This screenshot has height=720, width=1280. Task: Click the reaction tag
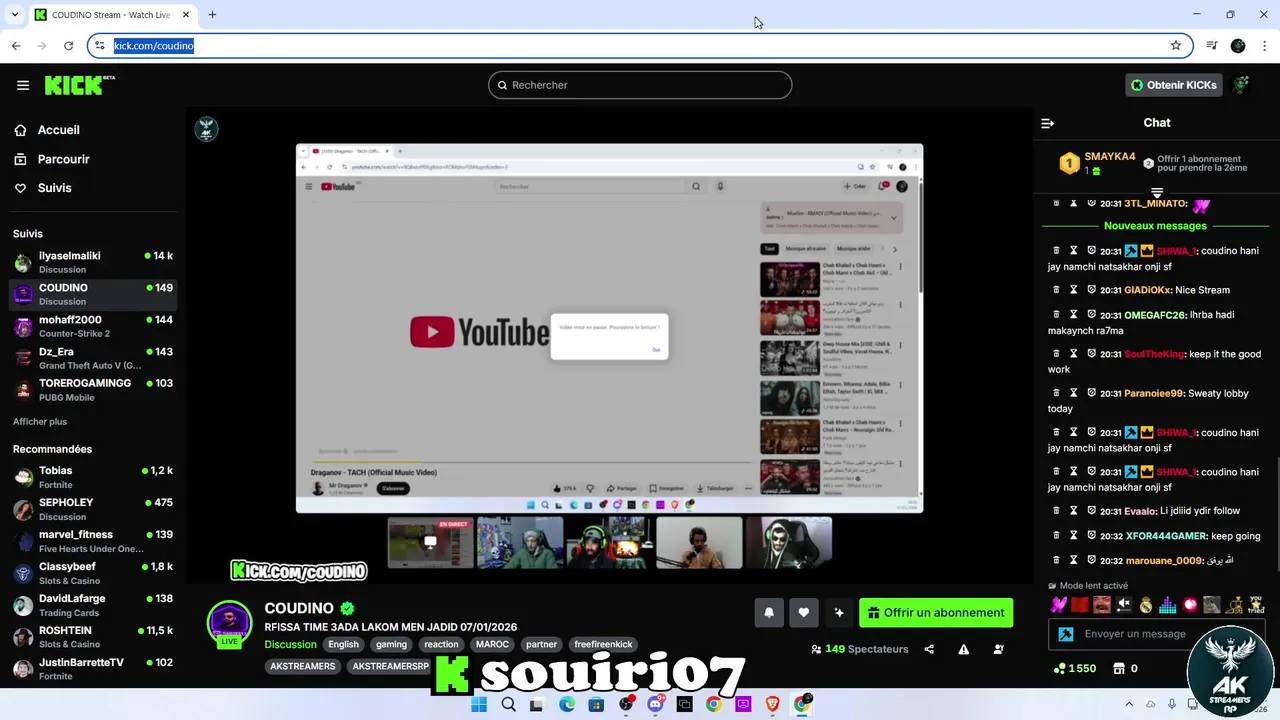pyautogui.click(x=441, y=645)
